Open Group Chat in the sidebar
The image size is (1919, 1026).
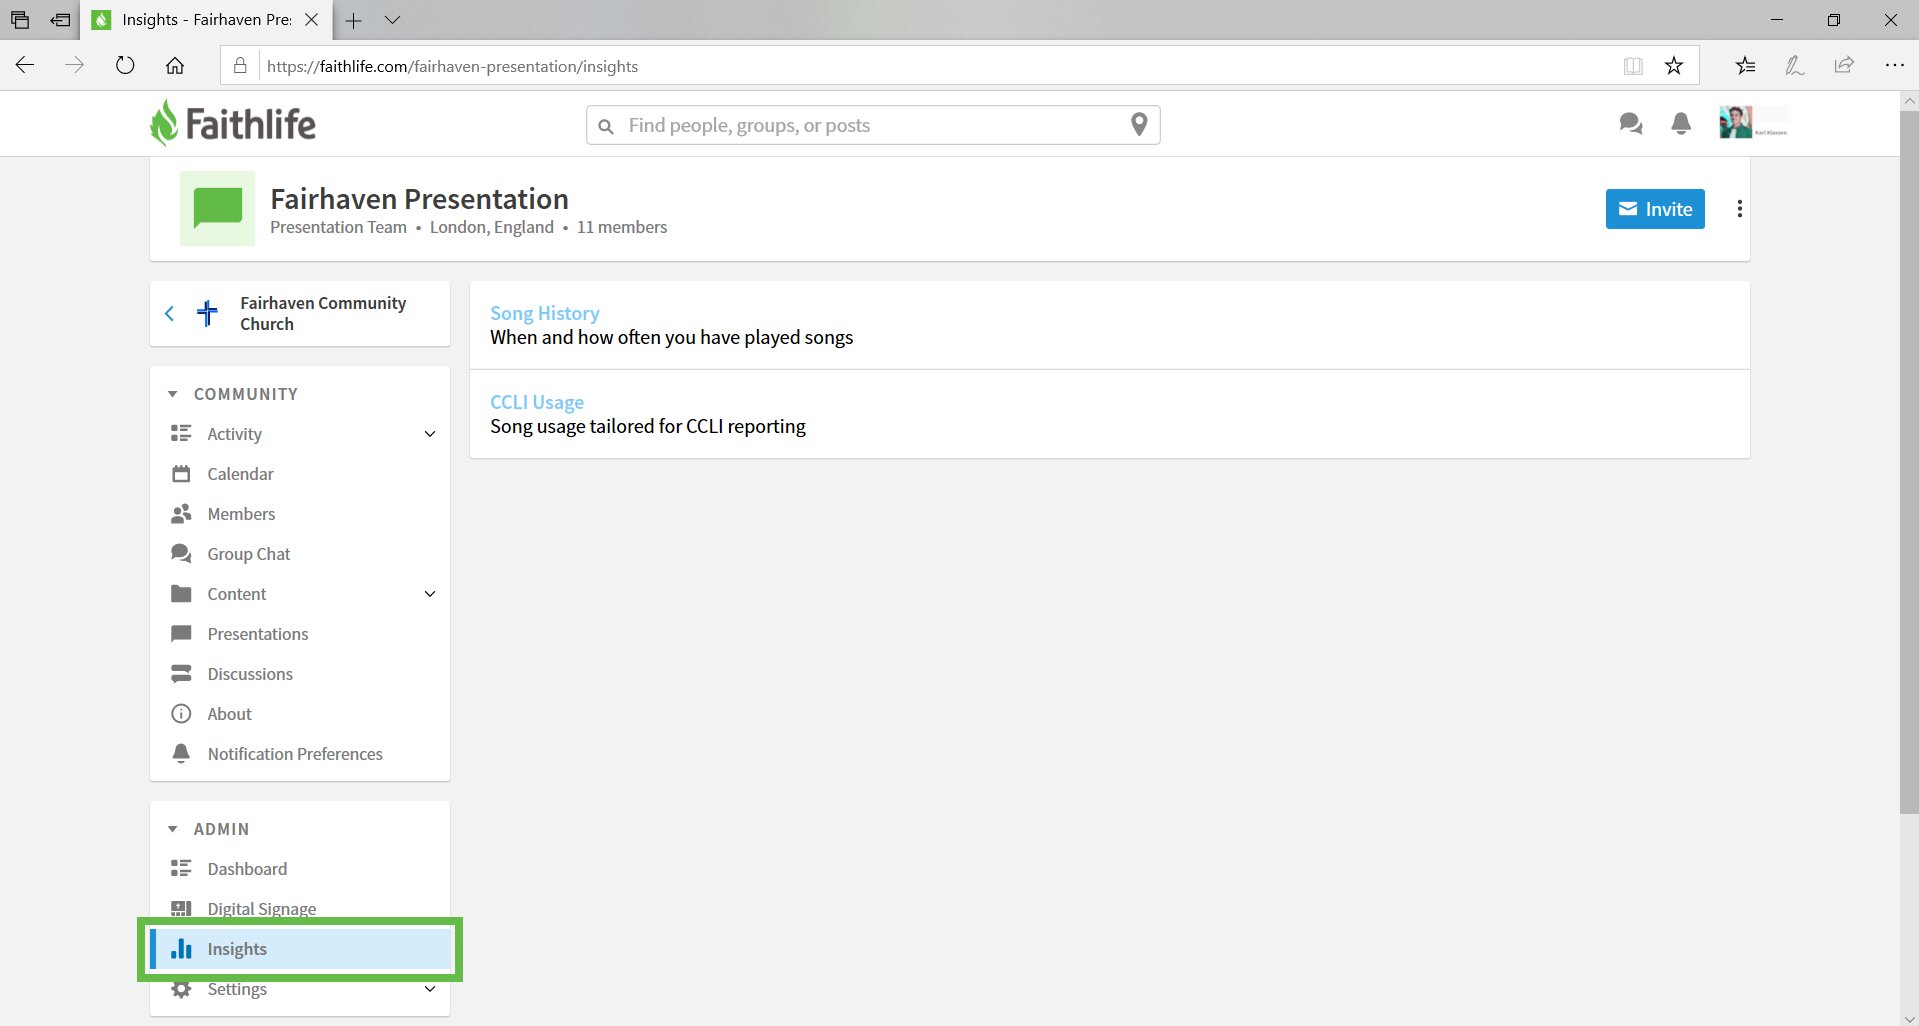pyautogui.click(x=249, y=554)
